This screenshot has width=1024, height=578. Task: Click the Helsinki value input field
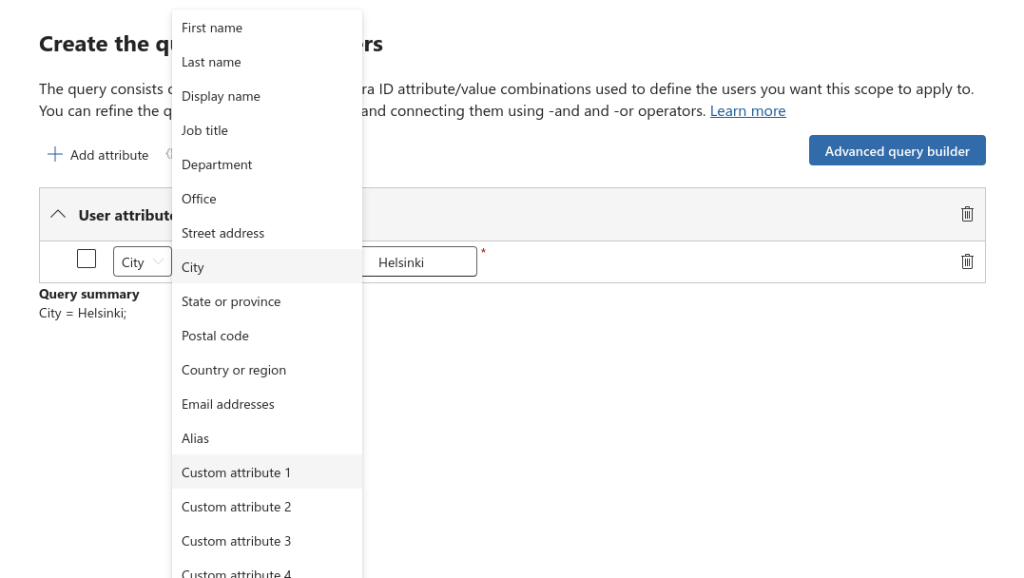(419, 262)
